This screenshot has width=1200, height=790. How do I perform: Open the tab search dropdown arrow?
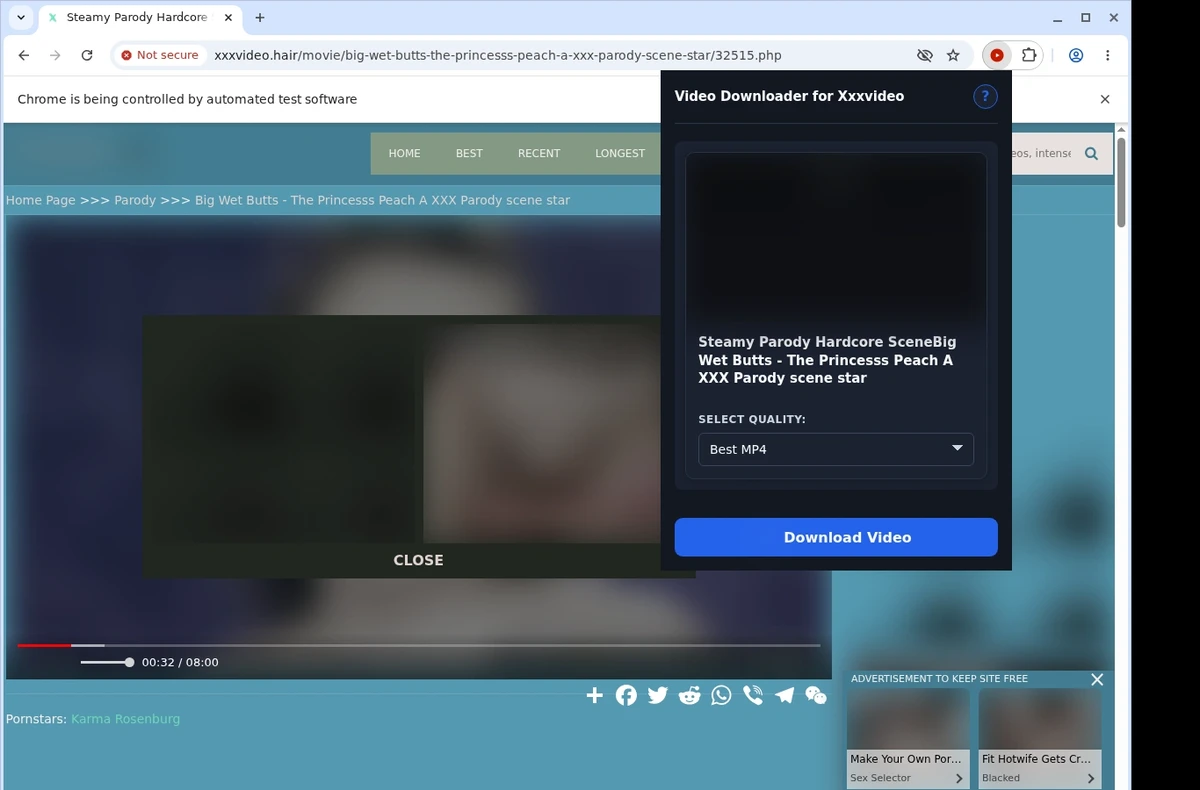pyautogui.click(x=21, y=18)
